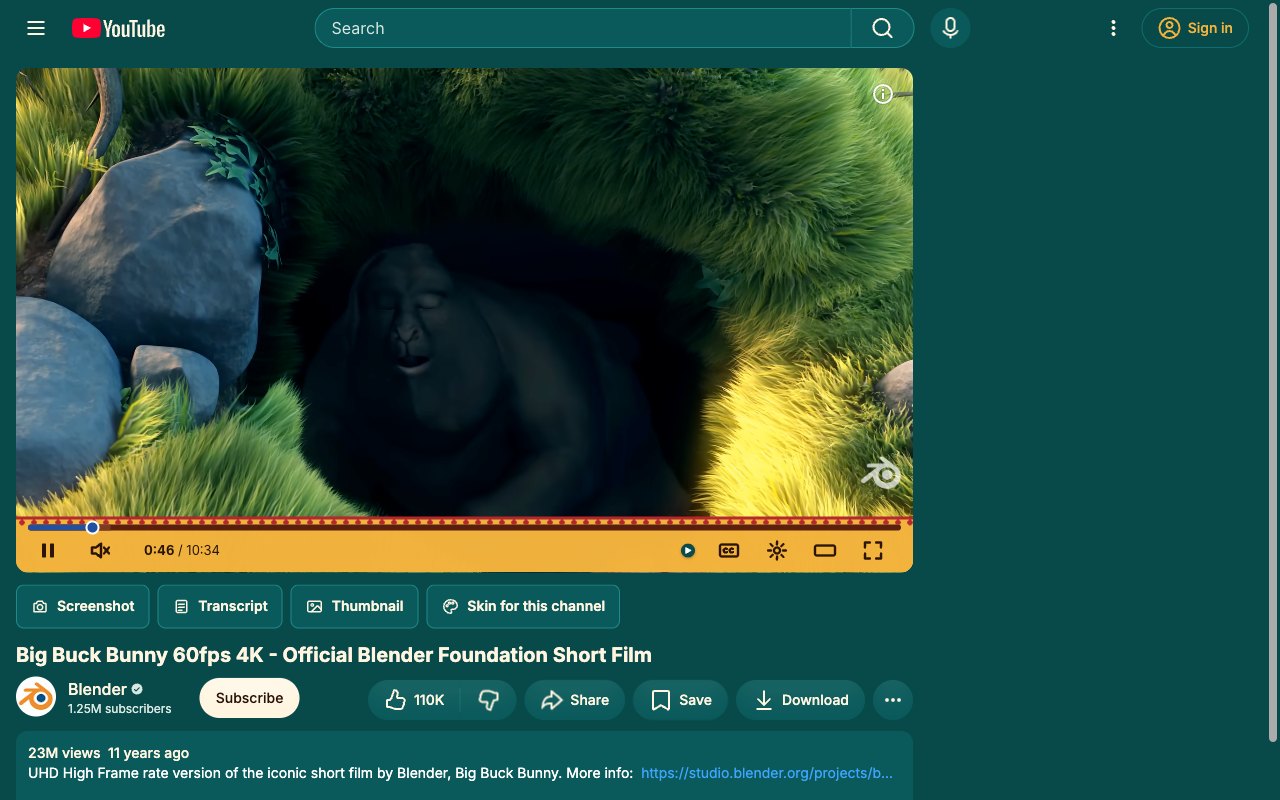Click Skin for this channel
The width and height of the screenshot is (1280, 800).
point(523,606)
